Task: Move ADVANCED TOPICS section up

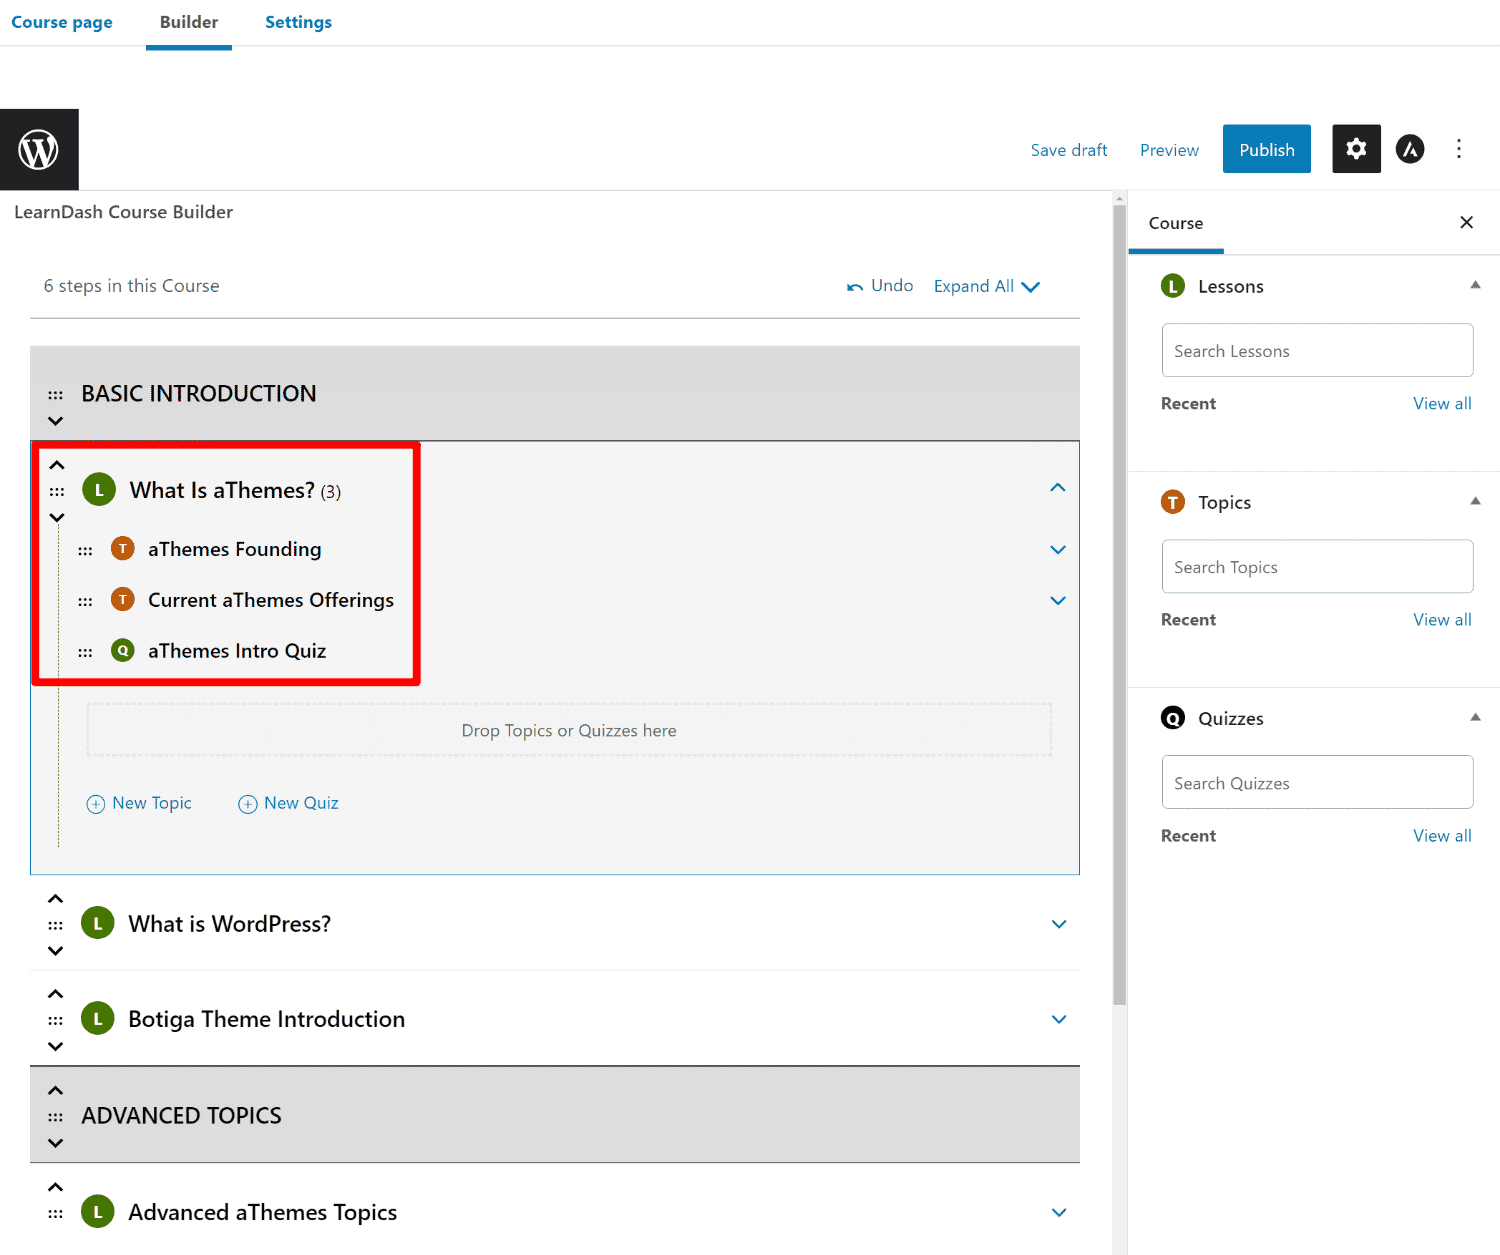Action: click(x=56, y=1090)
